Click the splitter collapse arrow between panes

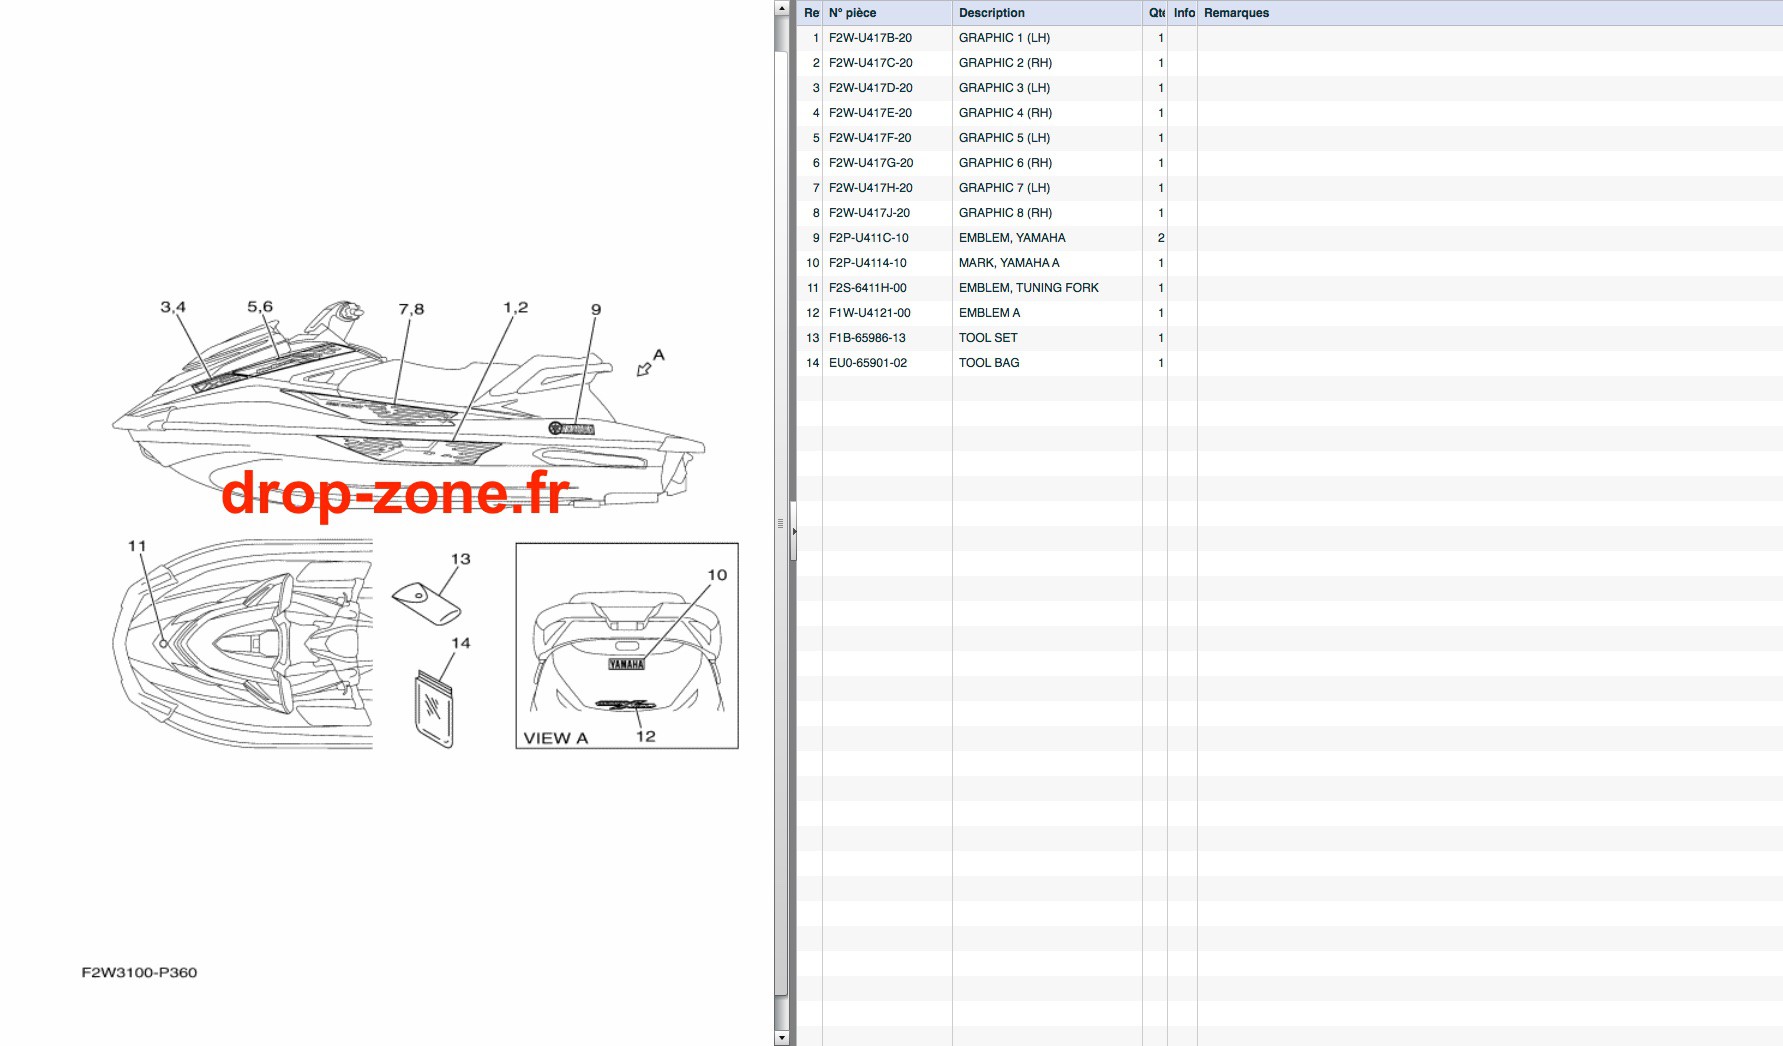(x=794, y=532)
